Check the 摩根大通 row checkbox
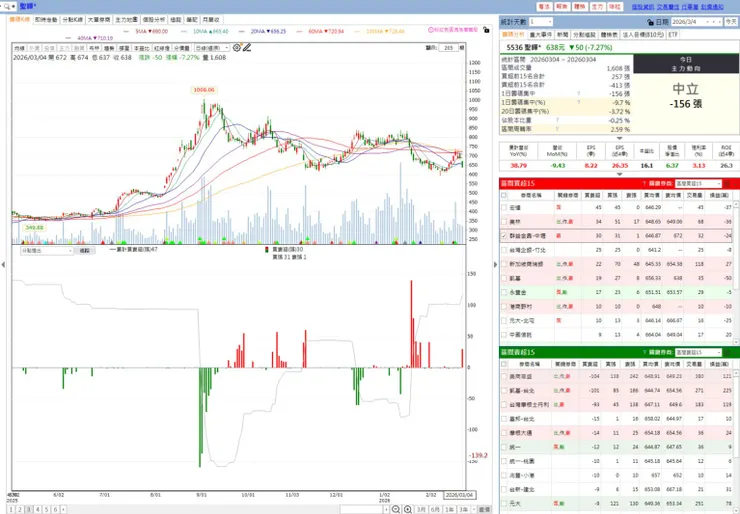Image resolution: width=740 pixels, height=514 pixels. click(504, 433)
